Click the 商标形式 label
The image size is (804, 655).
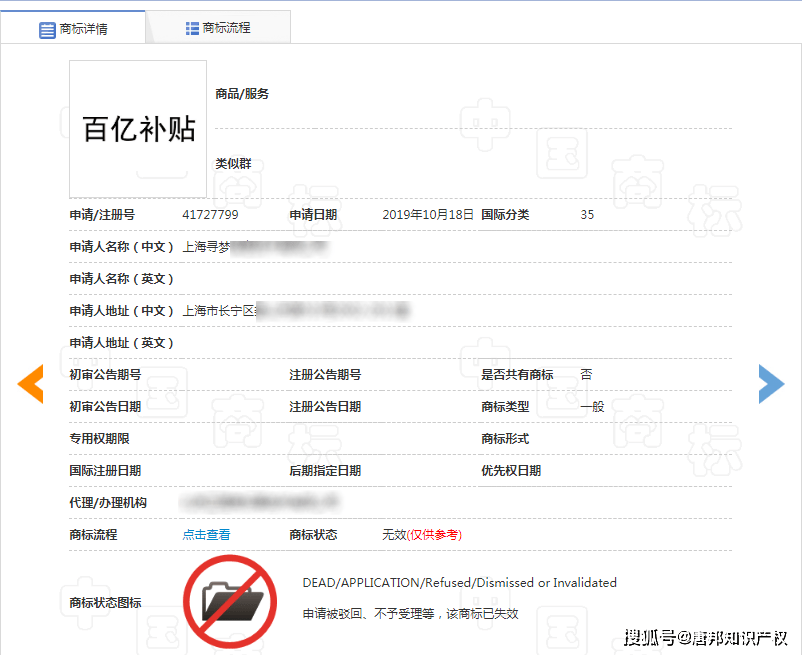[x=505, y=439]
